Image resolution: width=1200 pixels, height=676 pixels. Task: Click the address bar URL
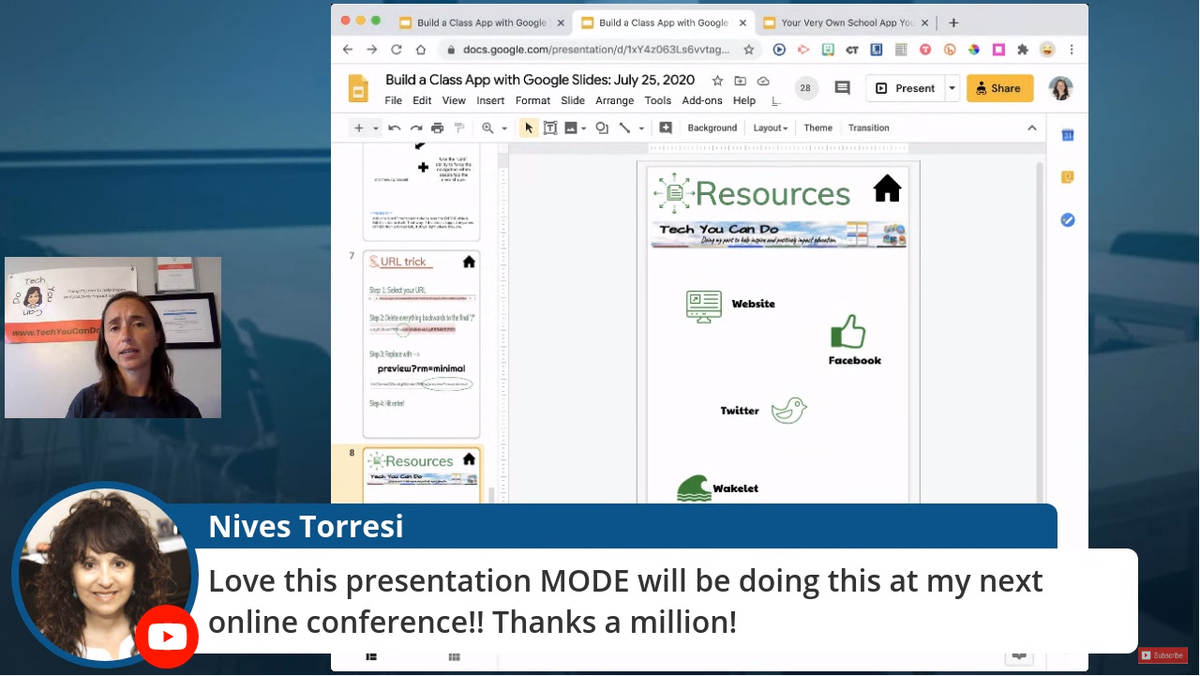pos(596,49)
